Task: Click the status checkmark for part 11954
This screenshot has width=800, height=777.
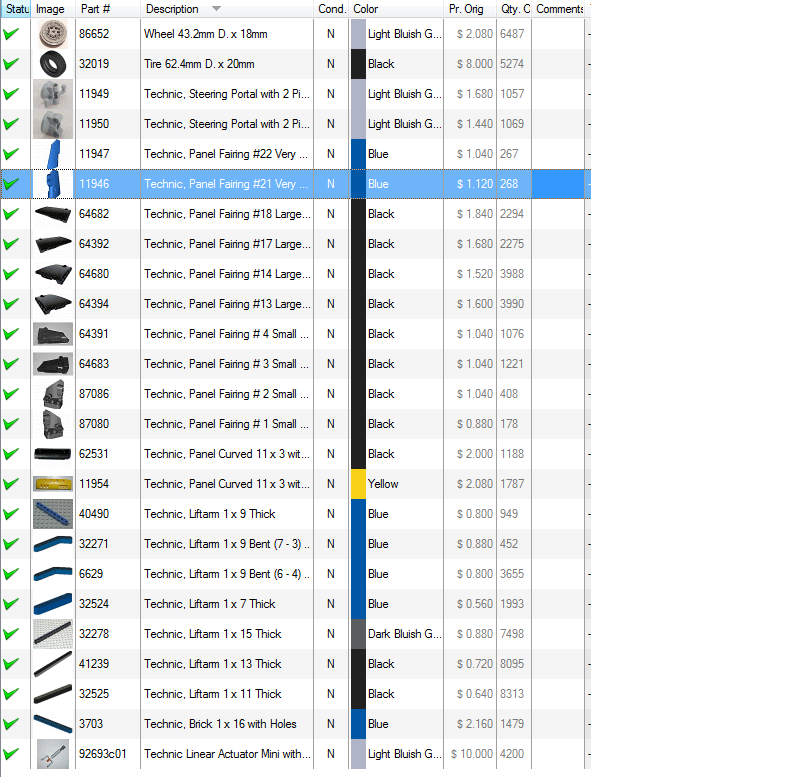Action: click(11, 484)
